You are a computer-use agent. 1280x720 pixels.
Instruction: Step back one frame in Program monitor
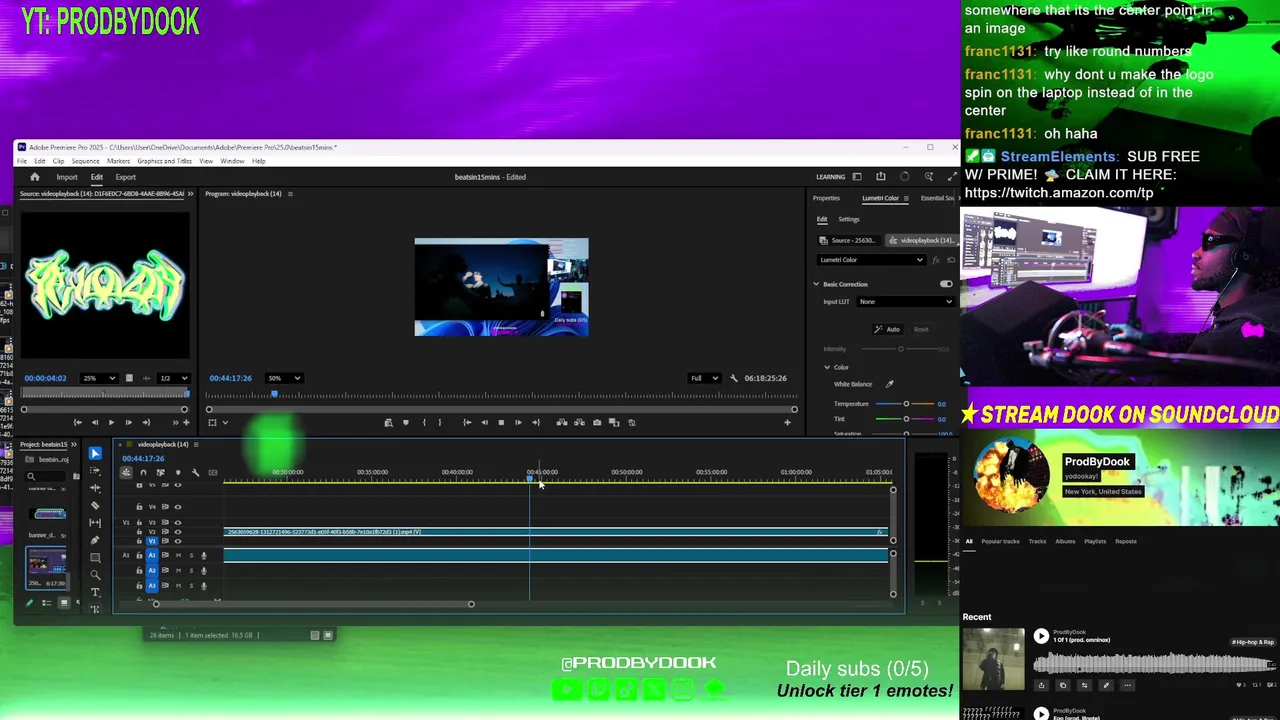[x=484, y=422]
